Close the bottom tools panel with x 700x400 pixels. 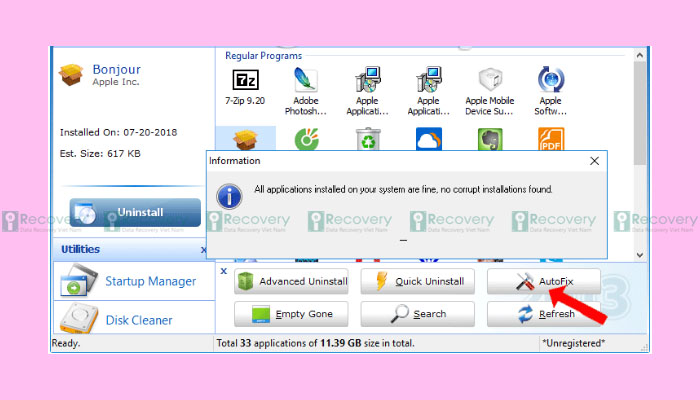224,271
